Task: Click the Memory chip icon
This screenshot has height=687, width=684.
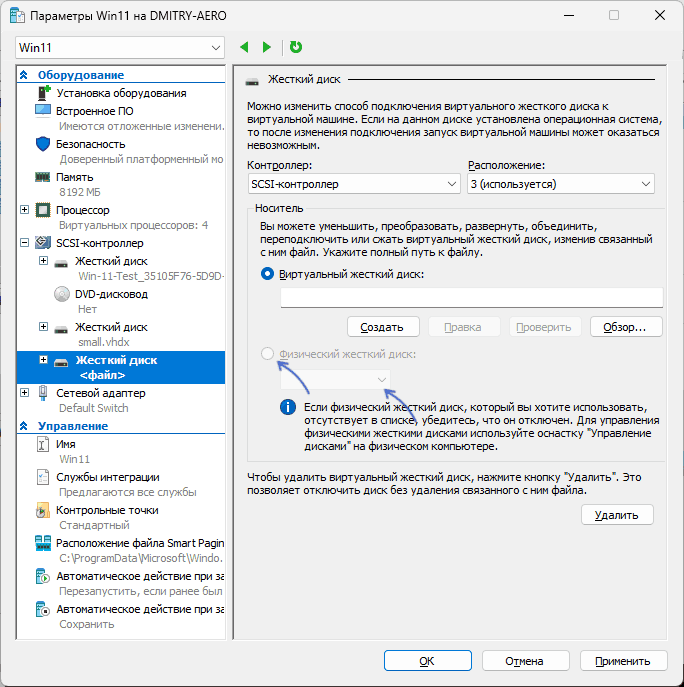Action: [43, 177]
